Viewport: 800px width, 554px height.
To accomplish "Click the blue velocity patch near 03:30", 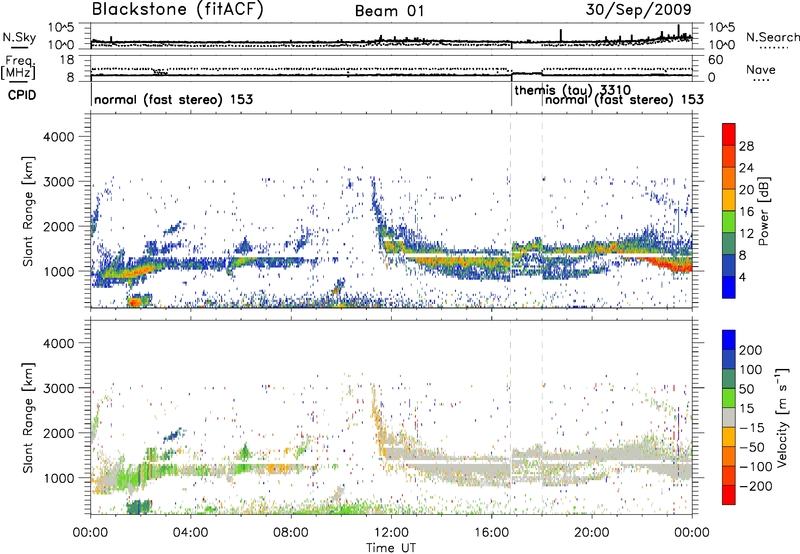I will coord(173,435).
